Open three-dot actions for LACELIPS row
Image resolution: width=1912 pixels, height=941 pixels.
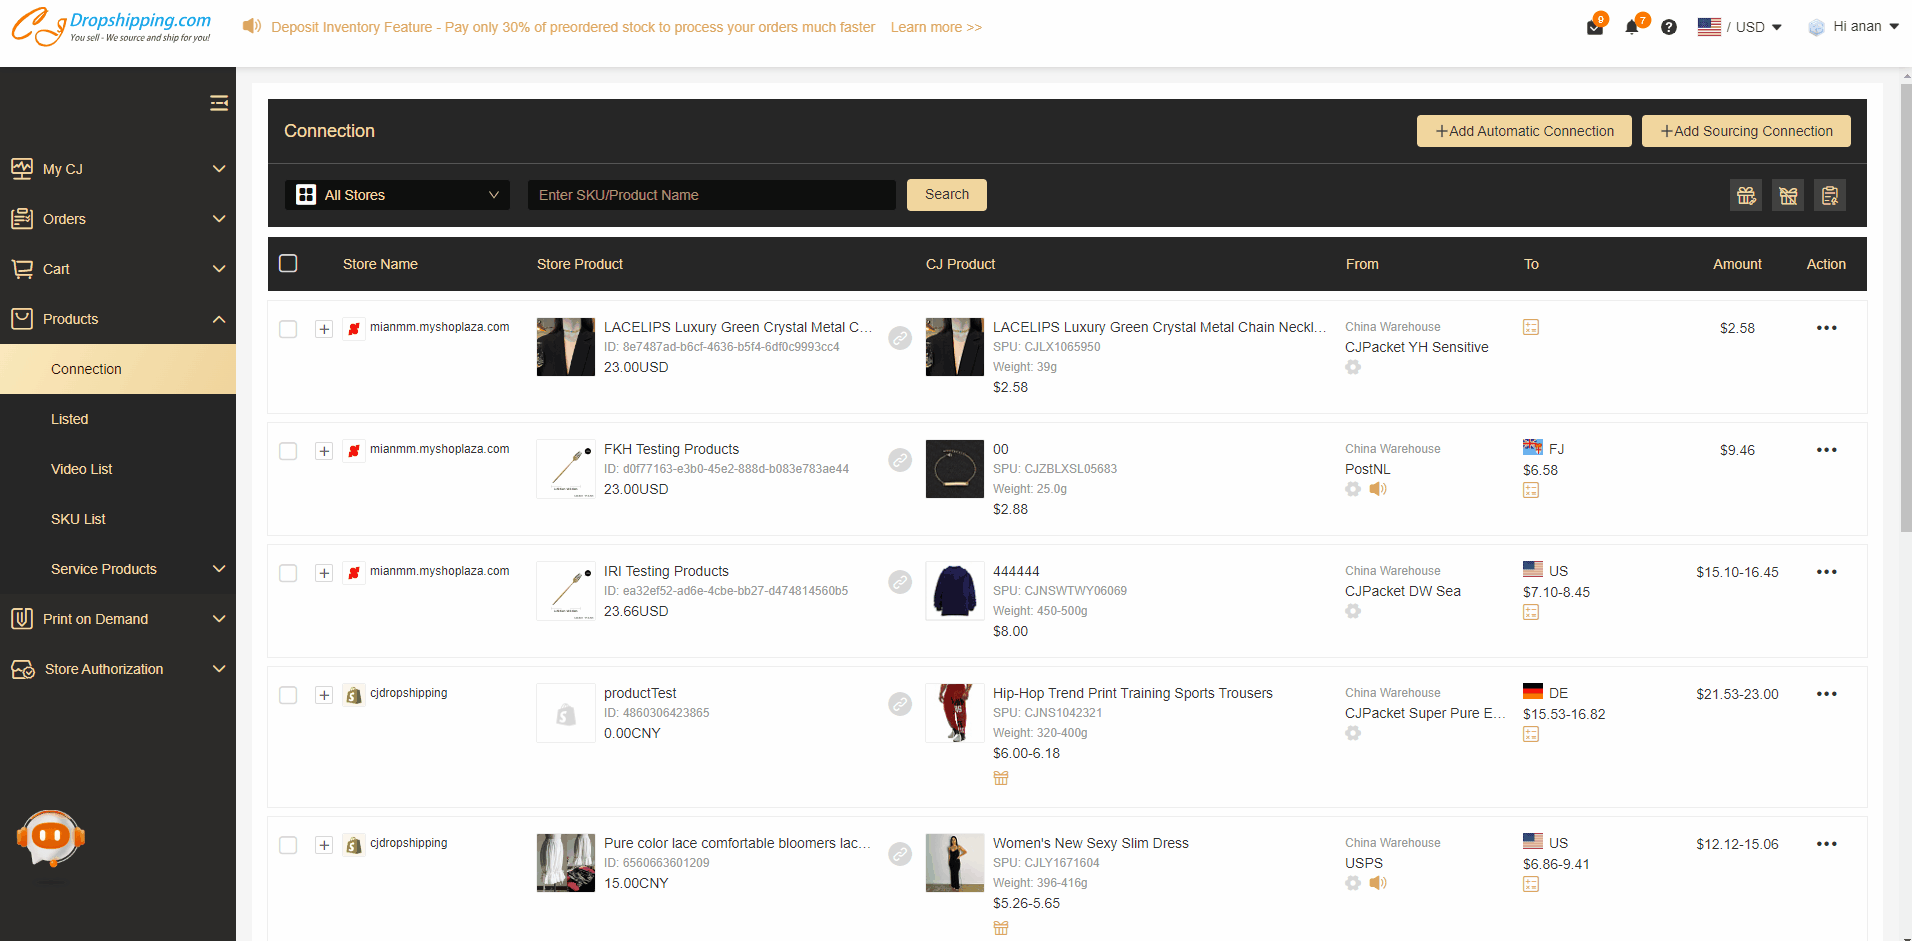[1826, 328]
